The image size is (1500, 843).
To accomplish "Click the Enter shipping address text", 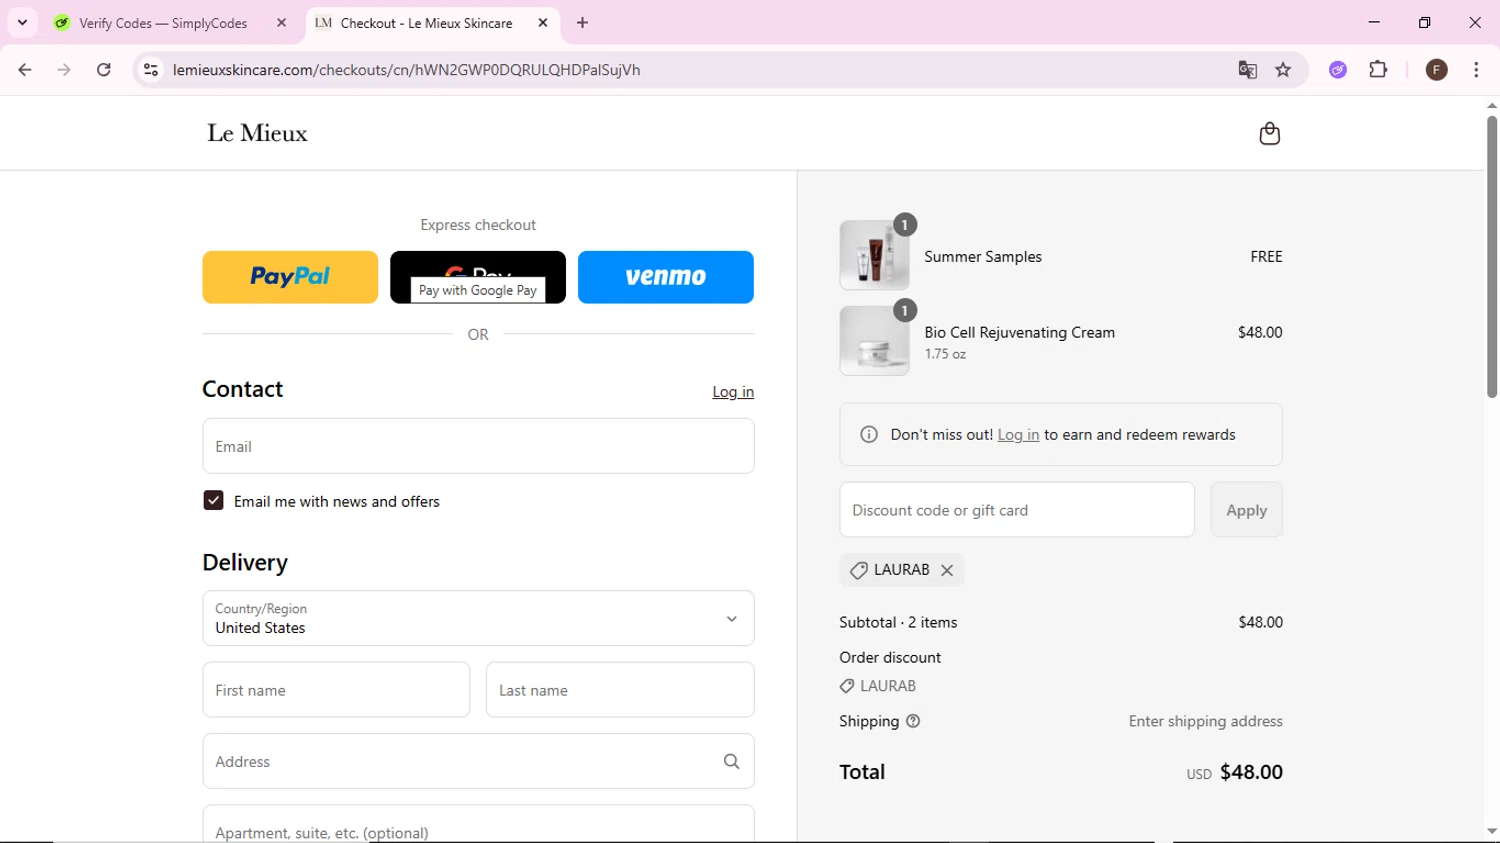I will [1205, 721].
